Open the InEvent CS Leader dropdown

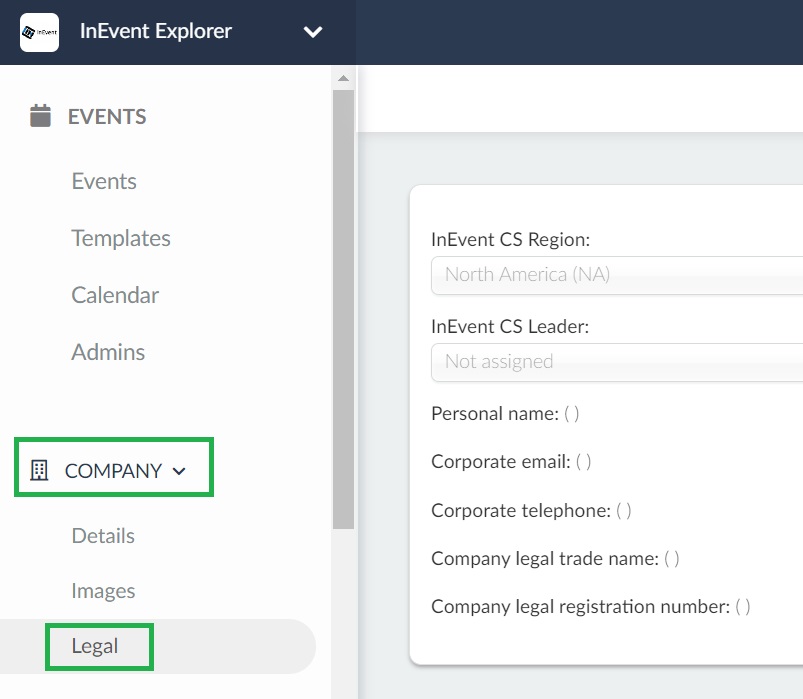pos(617,363)
